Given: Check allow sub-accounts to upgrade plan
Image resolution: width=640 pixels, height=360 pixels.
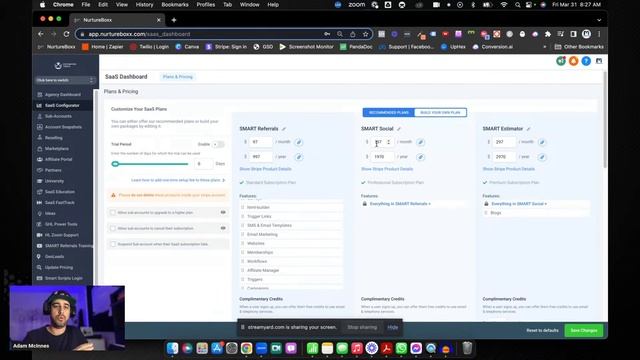Looking at the screenshot, I should 113,213.
